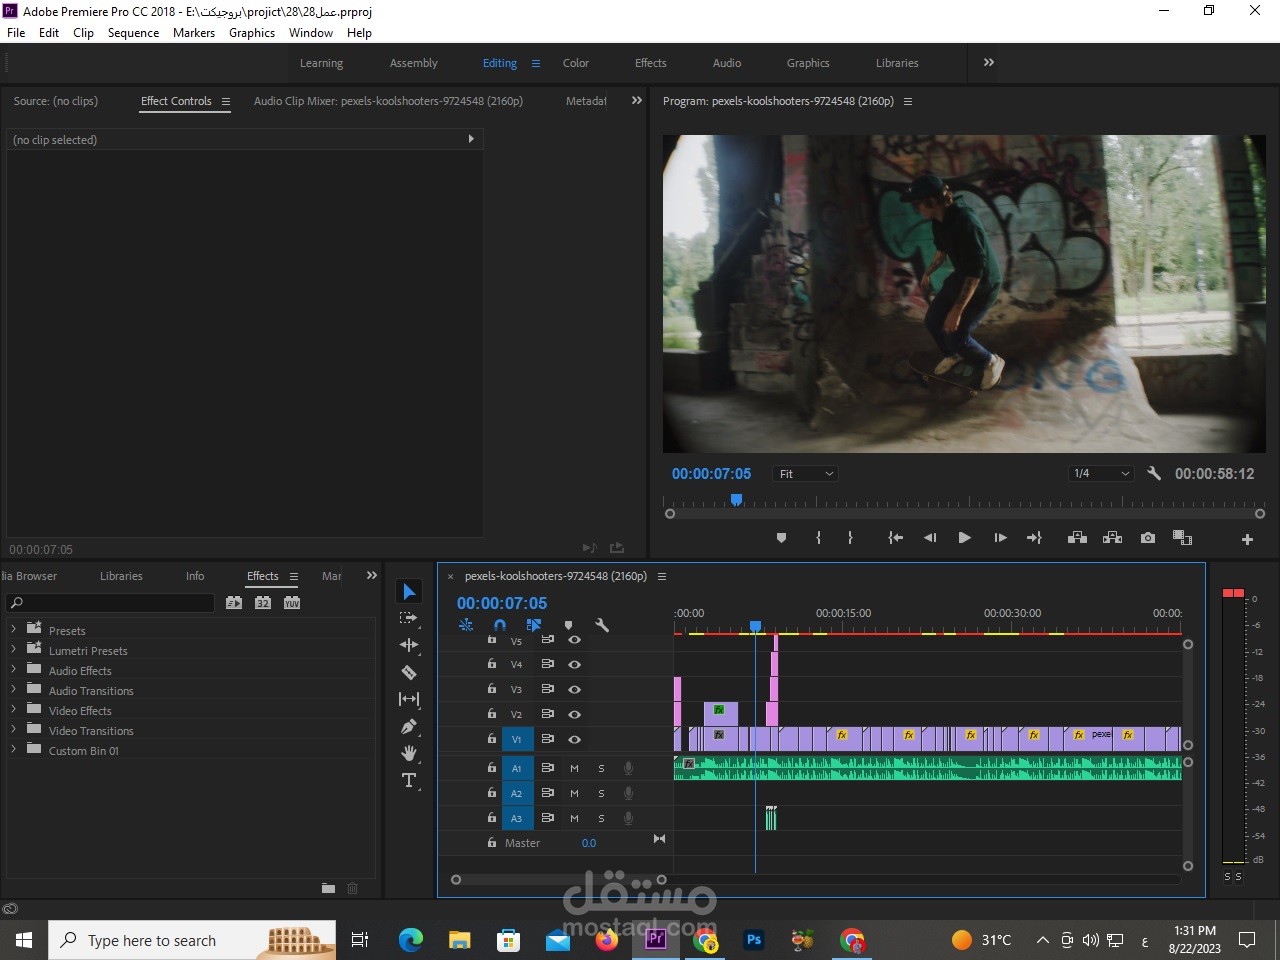
Task: Select the Razor tool
Action: pos(409,672)
